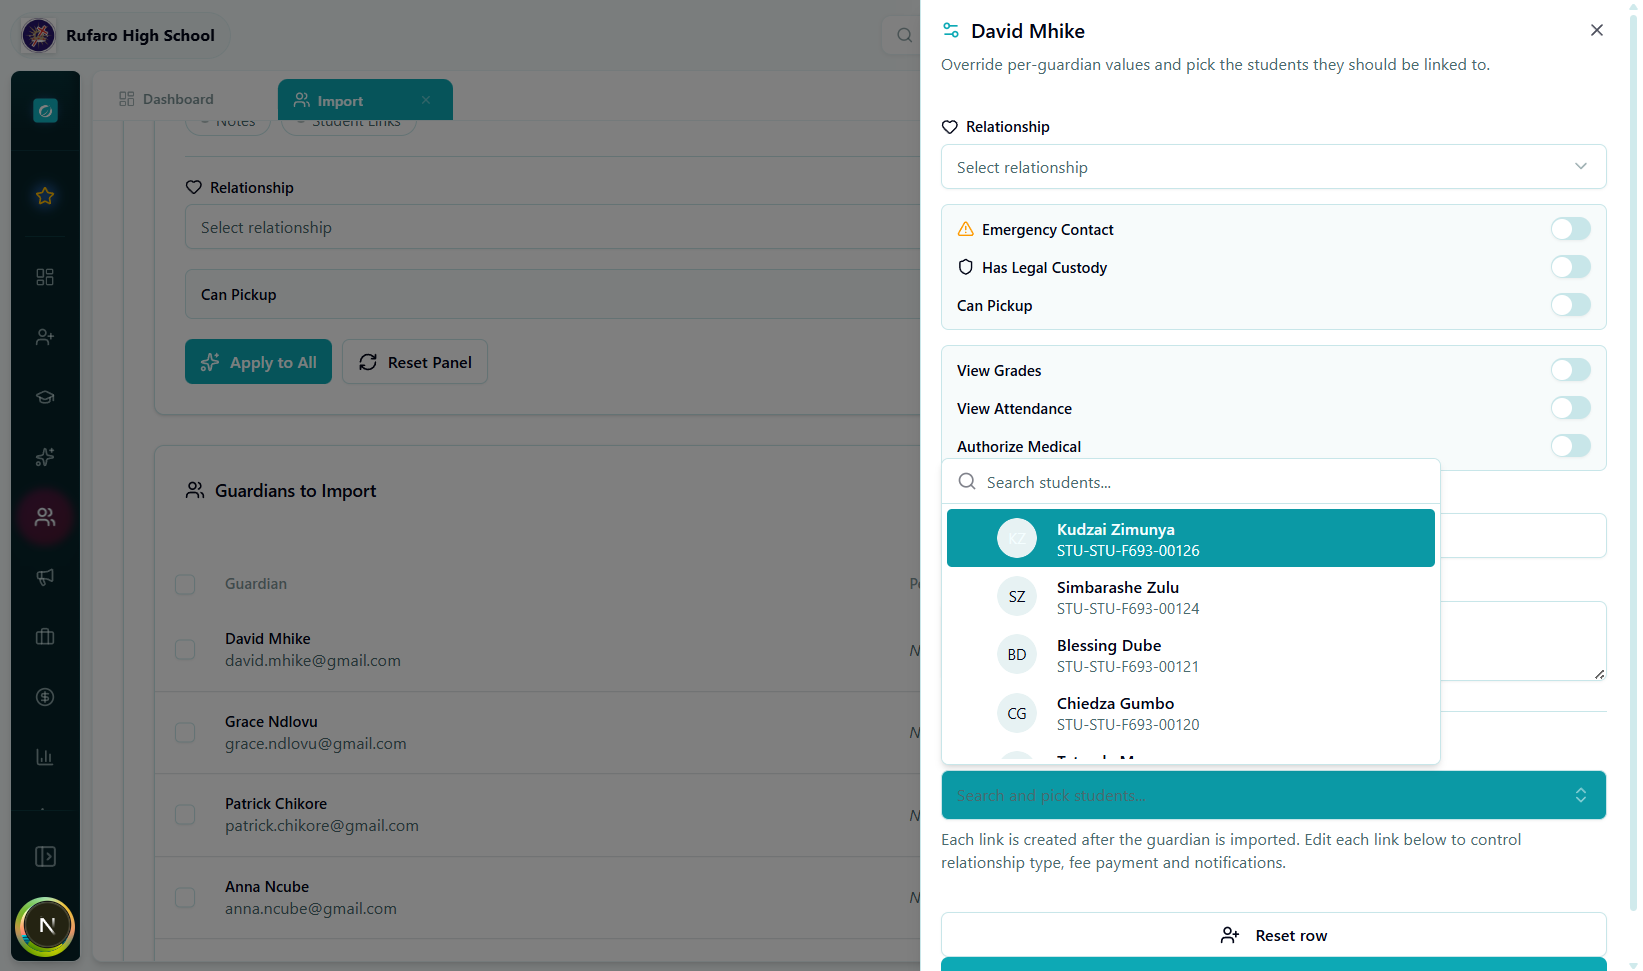Click the Search students input field
This screenshot has width=1643, height=971.
[1190, 482]
